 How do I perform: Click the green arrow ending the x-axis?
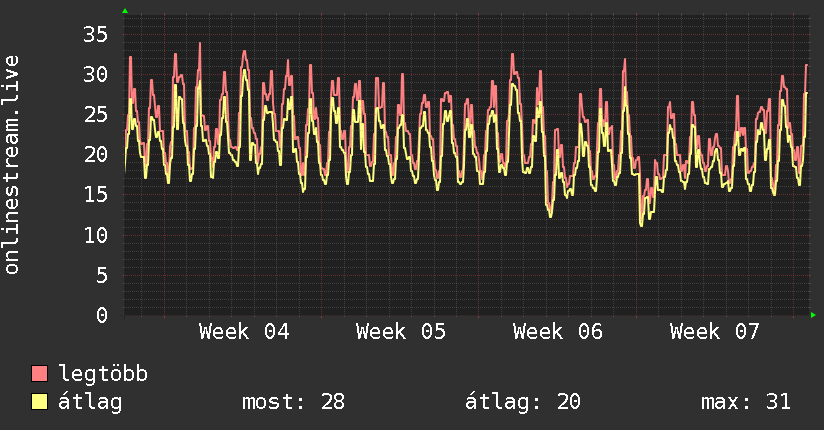(x=813, y=315)
